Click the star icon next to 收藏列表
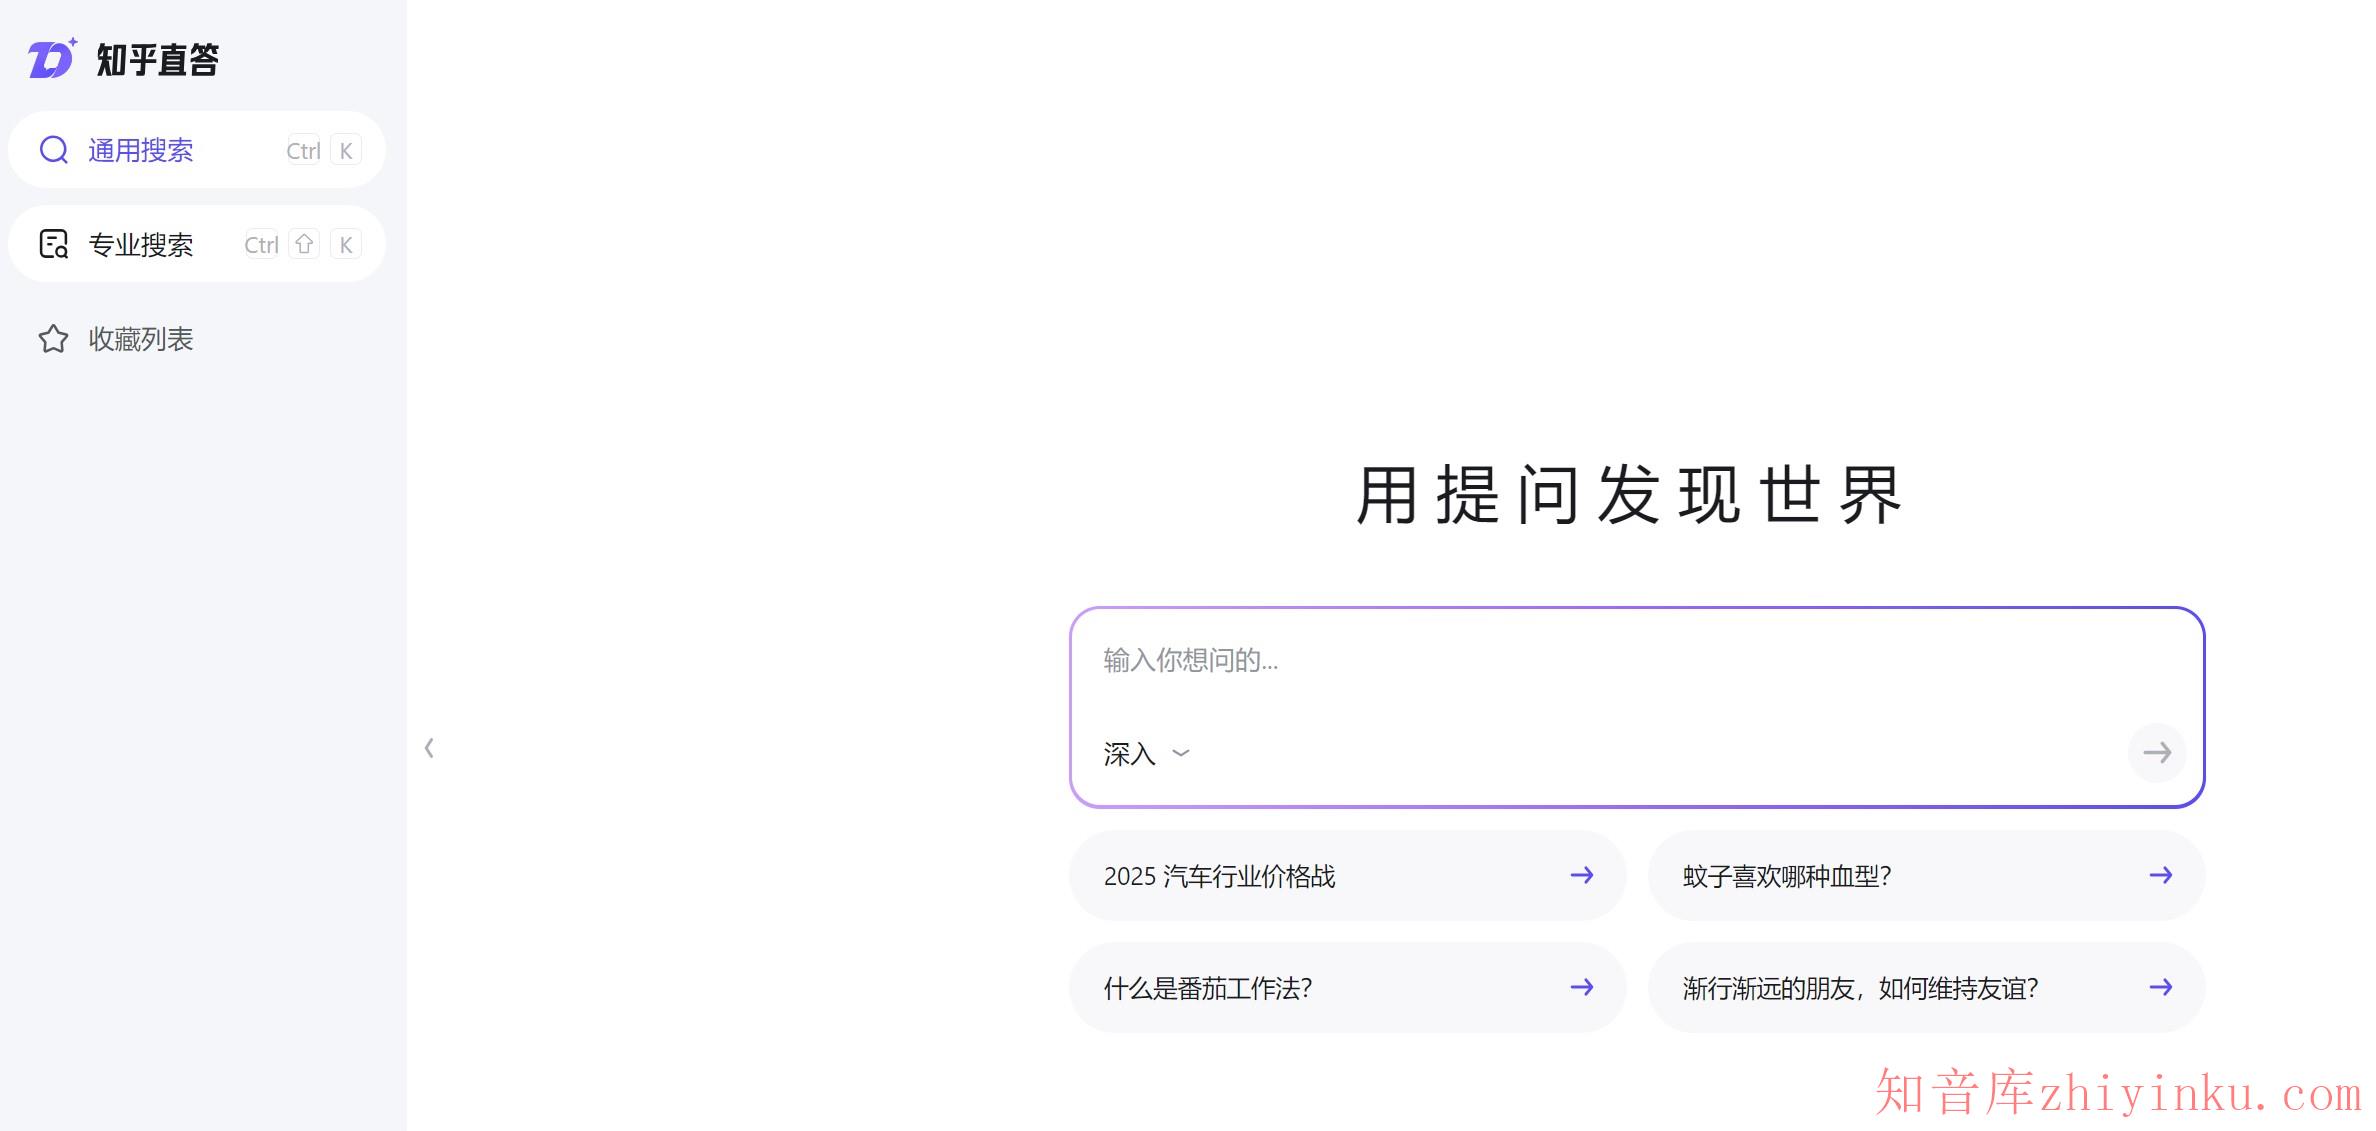Viewport: 2376px width, 1131px height. 53,338
